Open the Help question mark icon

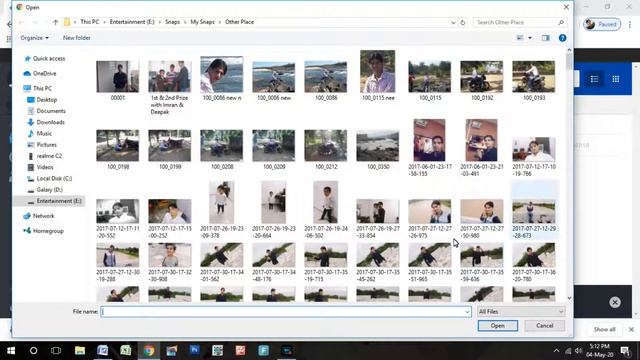pos(562,38)
